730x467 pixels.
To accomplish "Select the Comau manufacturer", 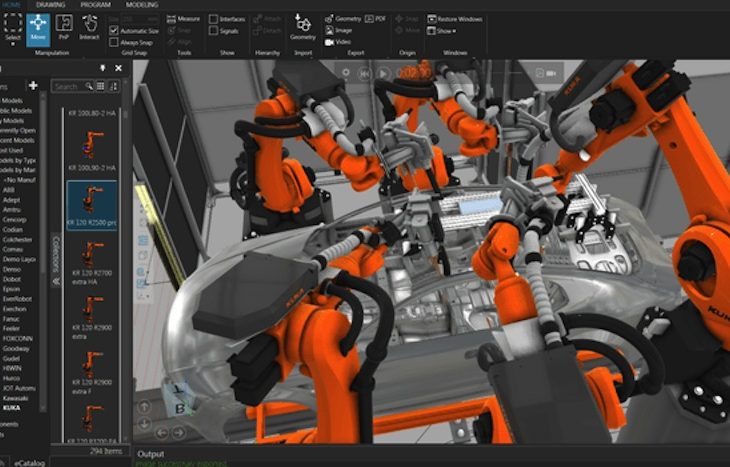I will pos(13,249).
